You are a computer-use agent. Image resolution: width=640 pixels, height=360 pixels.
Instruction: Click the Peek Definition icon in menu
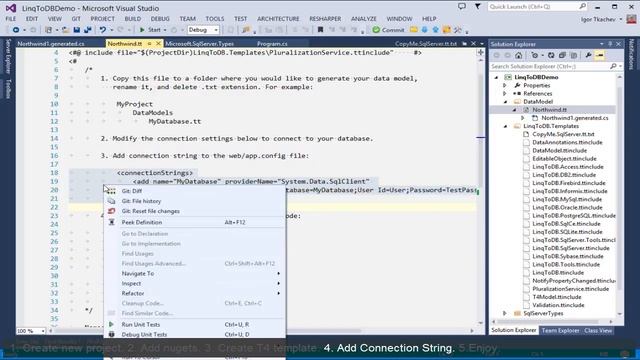click(x=111, y=222)
